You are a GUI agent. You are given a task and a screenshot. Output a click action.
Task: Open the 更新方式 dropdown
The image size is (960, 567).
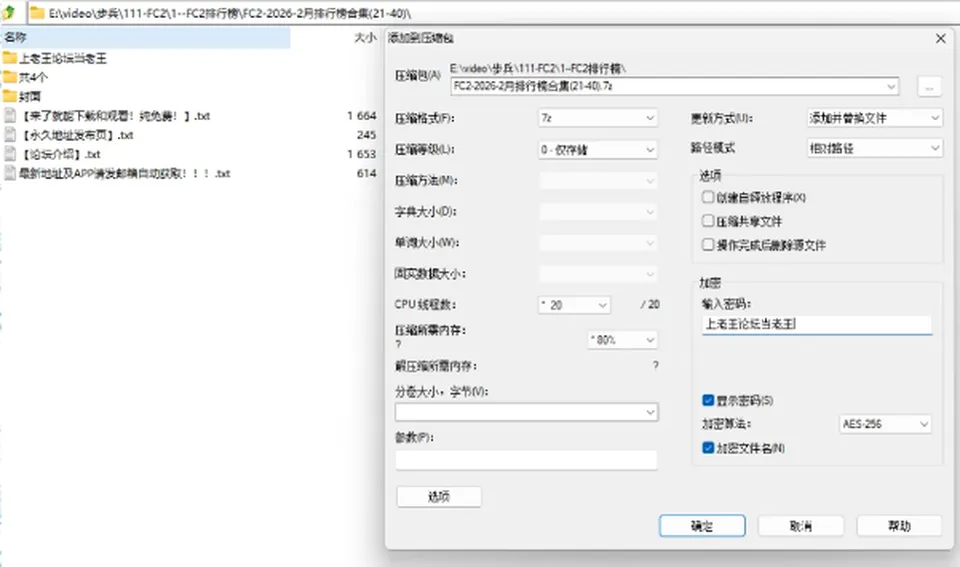click(x=874, y=118)
